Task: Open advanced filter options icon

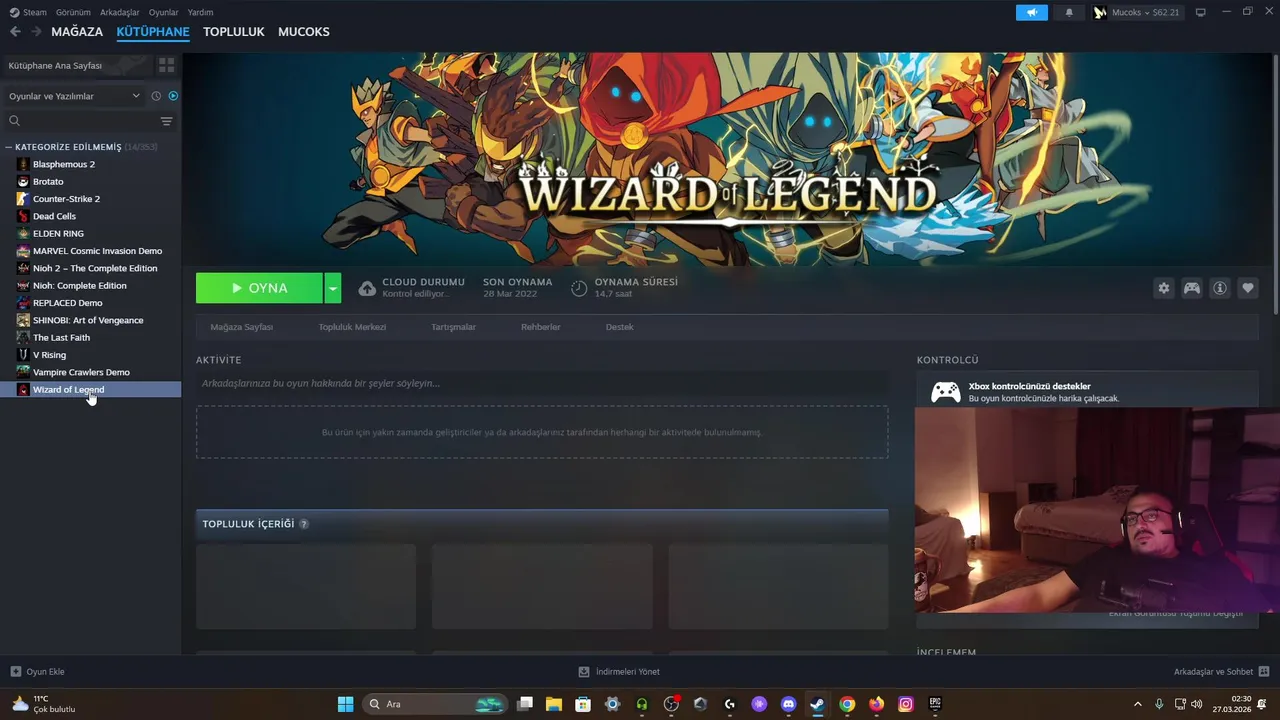Action: [x=166, y=121]
